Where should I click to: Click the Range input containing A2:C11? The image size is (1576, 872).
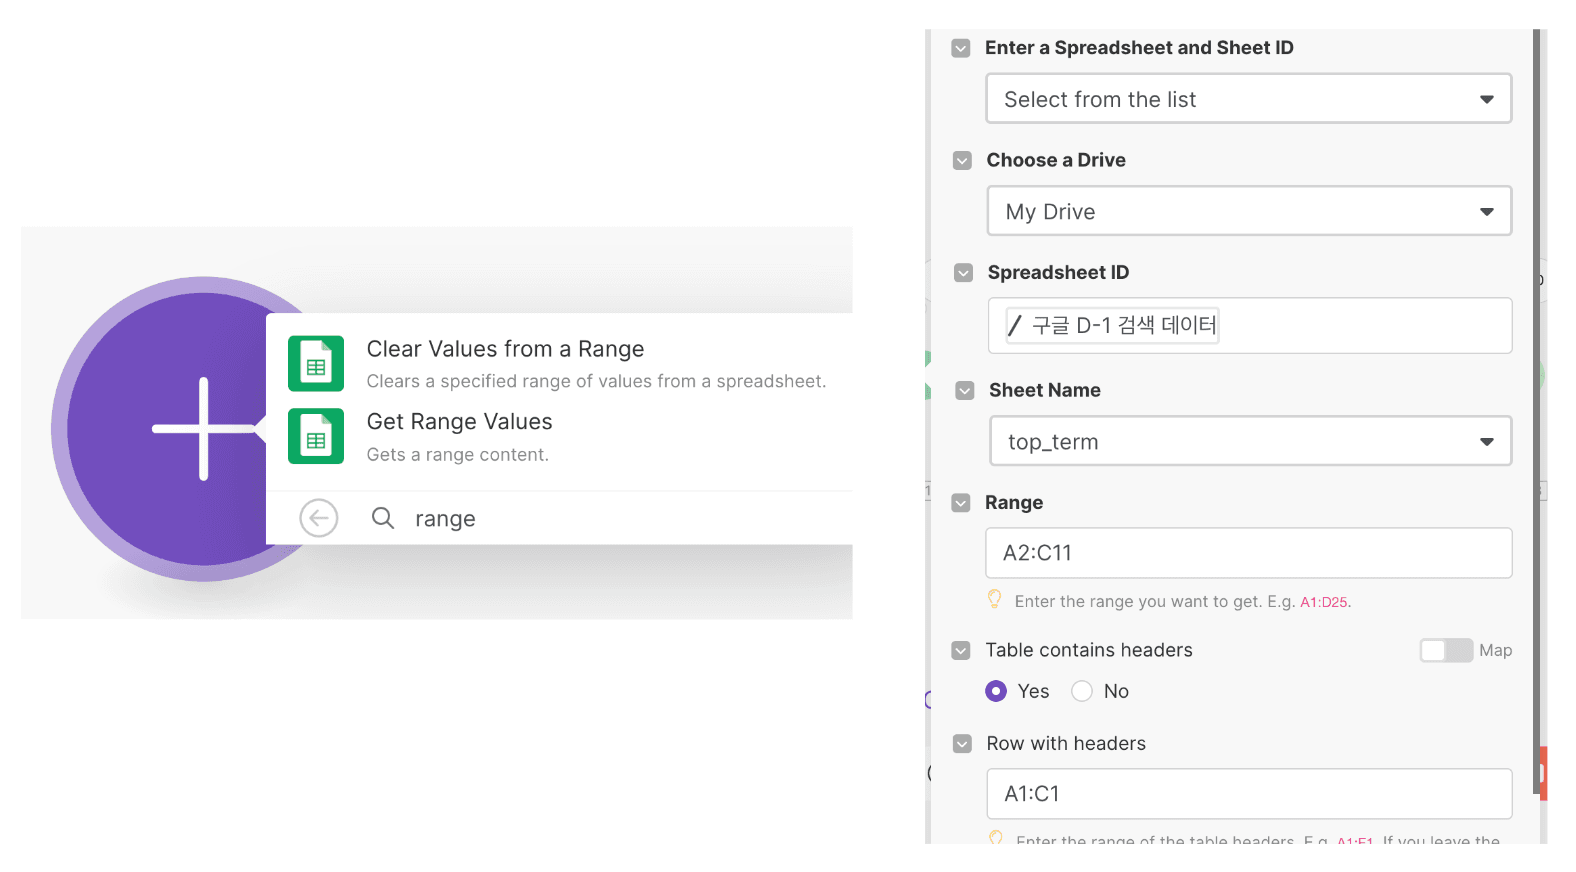click(x=1248, y=553)
